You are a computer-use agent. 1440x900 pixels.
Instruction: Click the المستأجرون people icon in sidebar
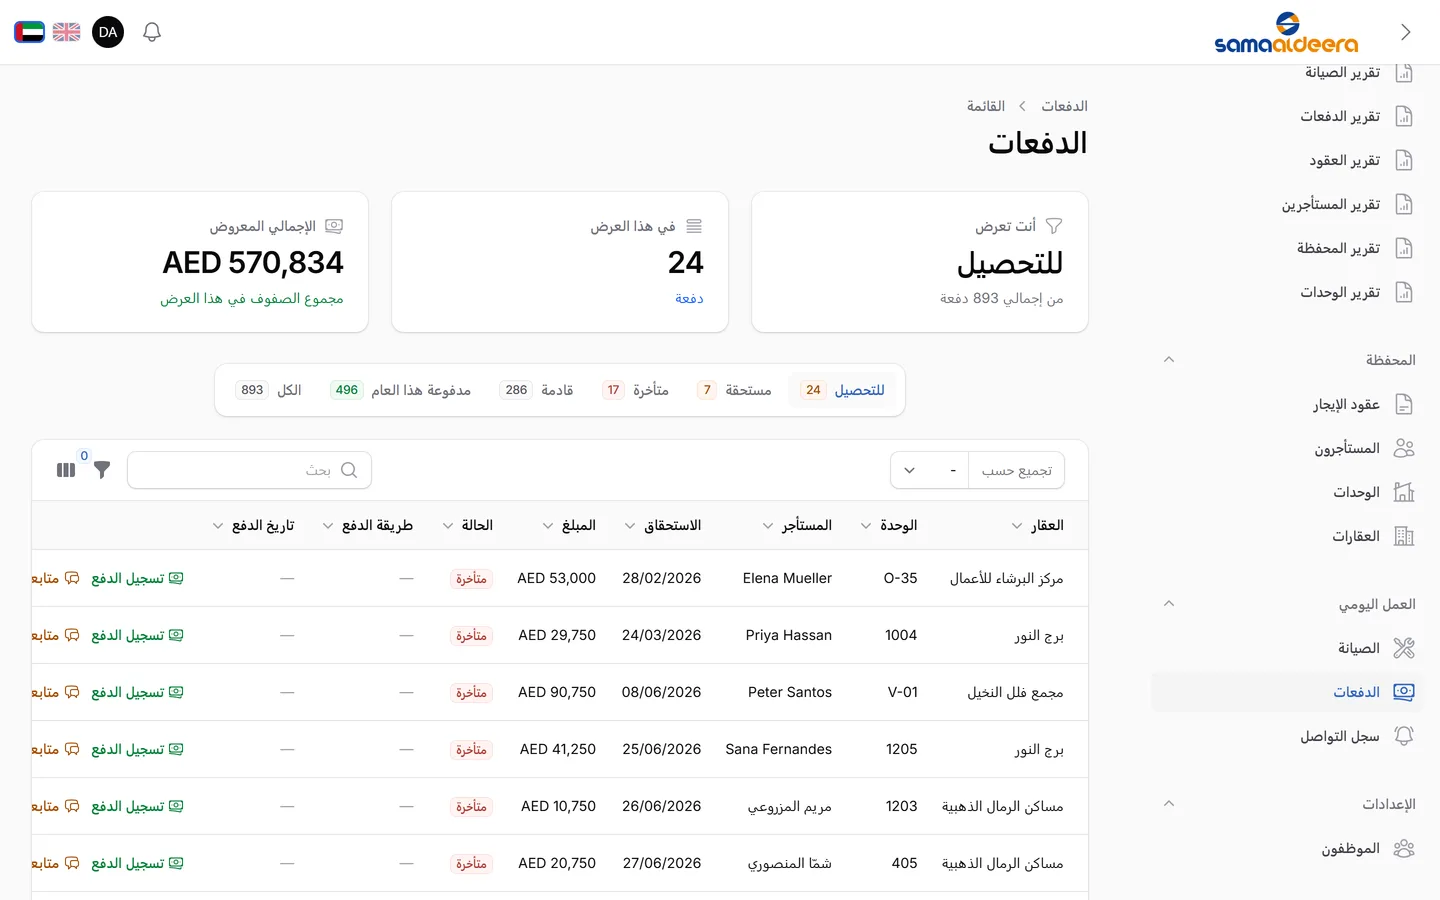click(1404, 448)
